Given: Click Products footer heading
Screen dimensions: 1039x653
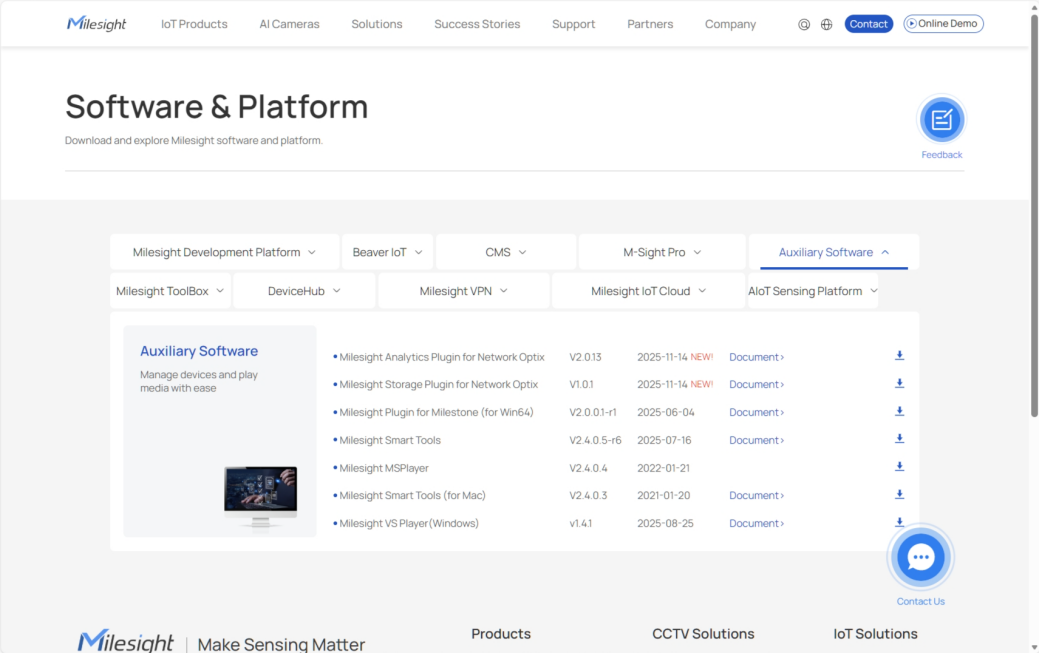Looking at the screenshot, I should pos(501,634).
